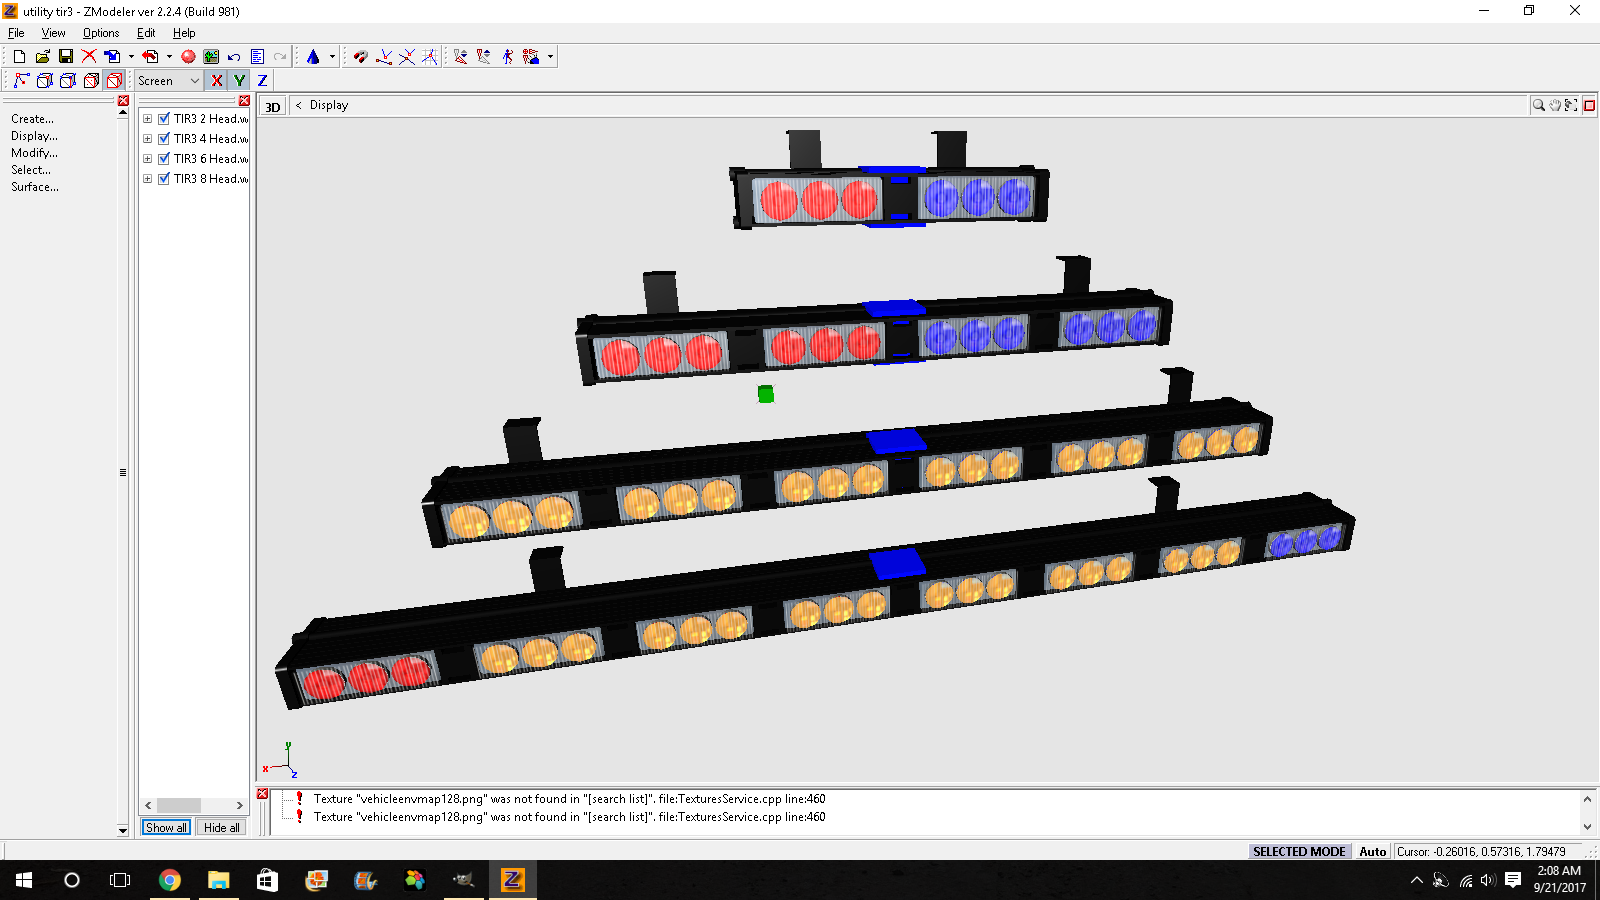Select the Vertices editing level icon
The height and width of the screenshot is (900, 1600).
click(21, 81)
